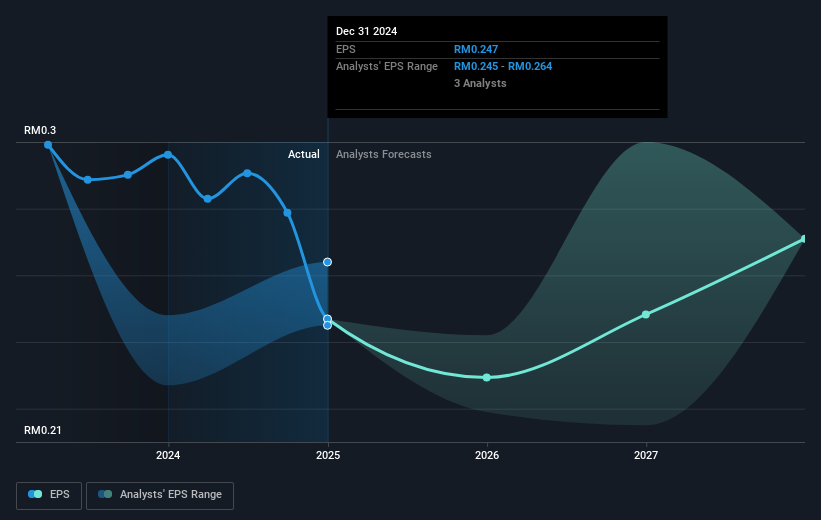Click the analyst range upper marker at 2025
The width and height of the screenshot is (821, 520).
pyautogui.click(x=327, y=262)
